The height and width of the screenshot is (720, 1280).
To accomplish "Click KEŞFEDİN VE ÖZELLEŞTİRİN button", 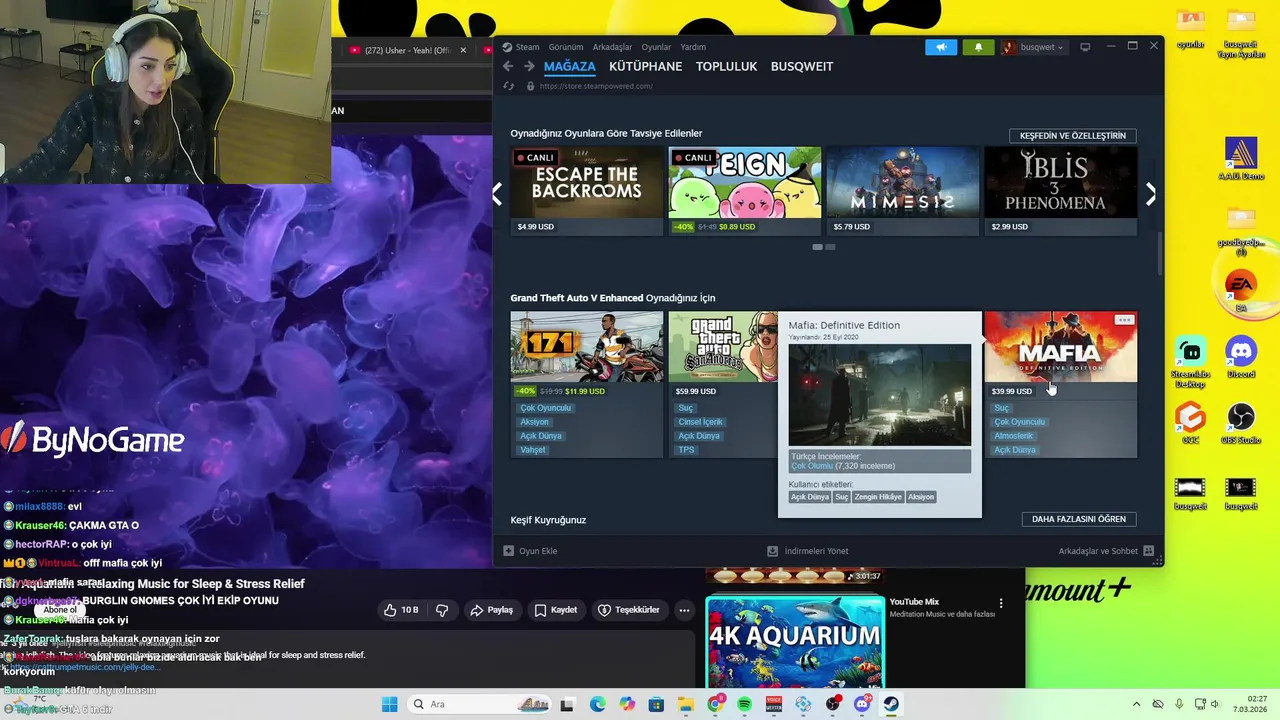I will (1072, 135).
